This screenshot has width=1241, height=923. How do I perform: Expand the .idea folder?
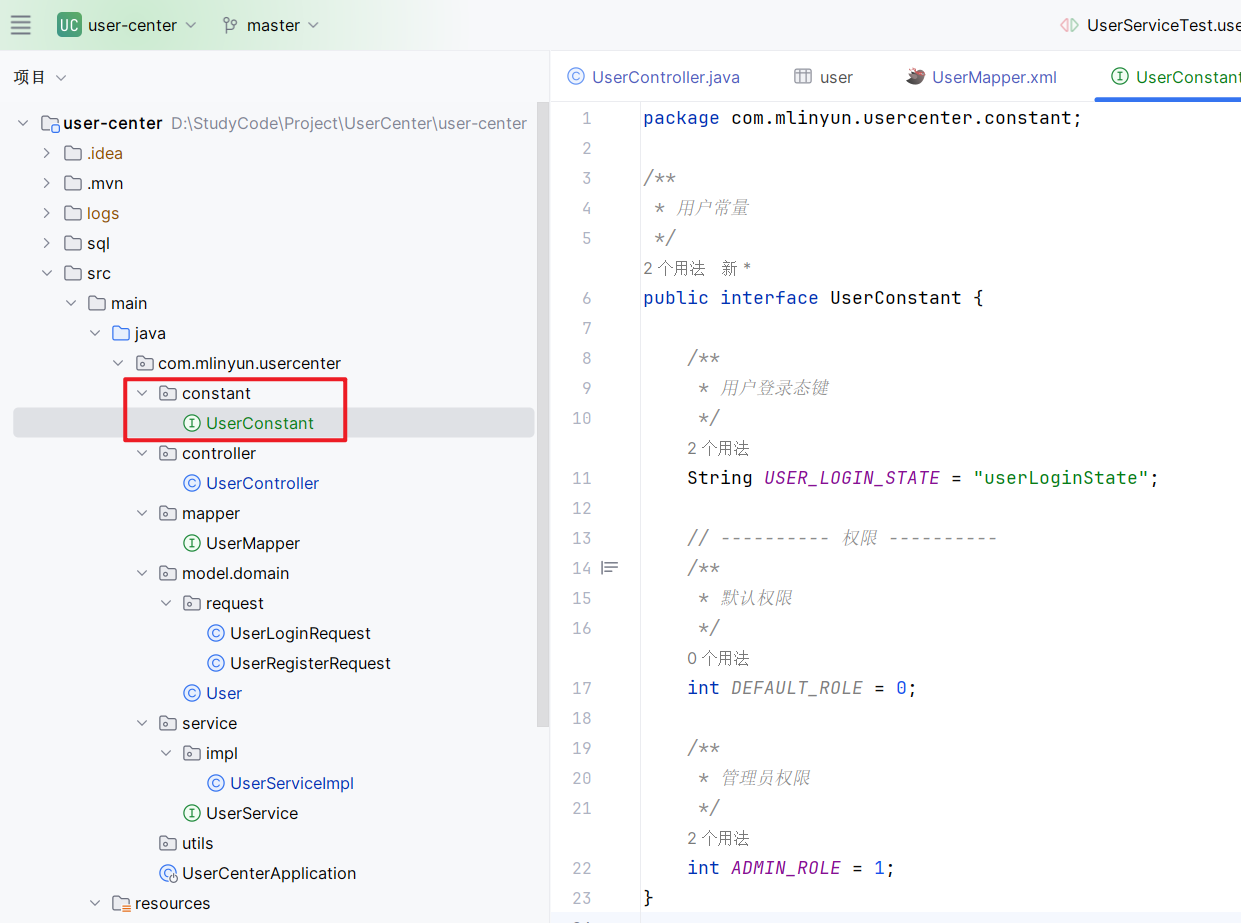(46, 153)
